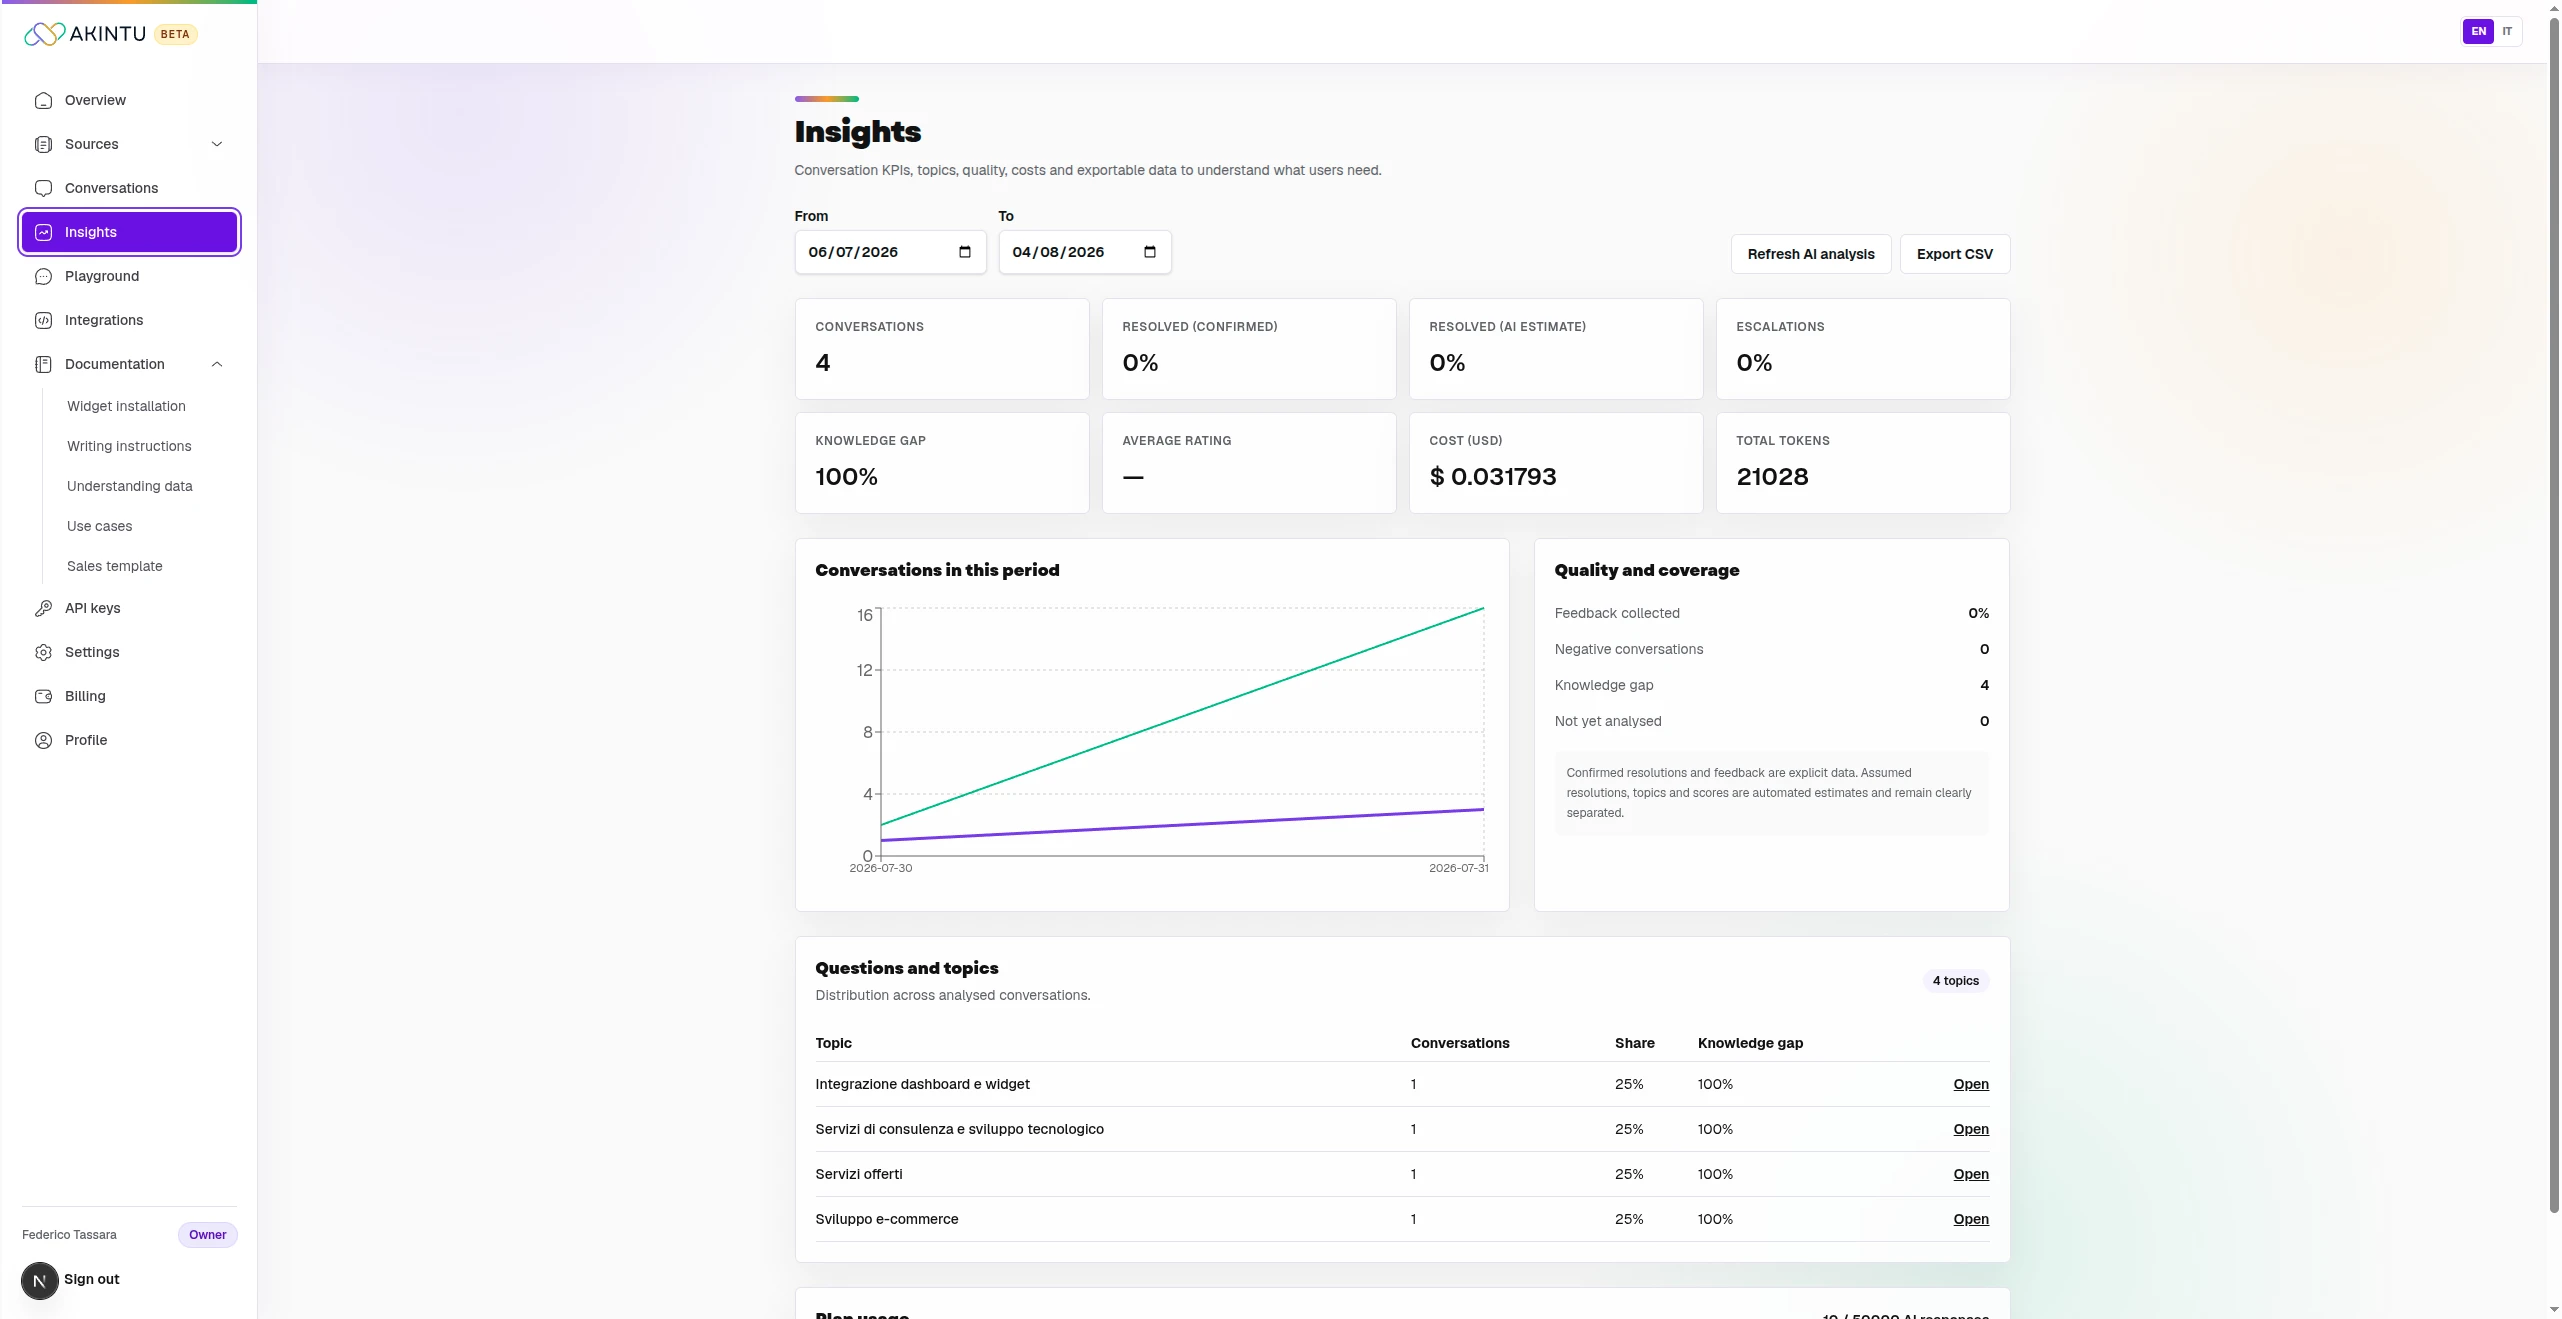2562x1319 pixels.
Task: Click the Playground icon in sidebar
Action: 43,276
